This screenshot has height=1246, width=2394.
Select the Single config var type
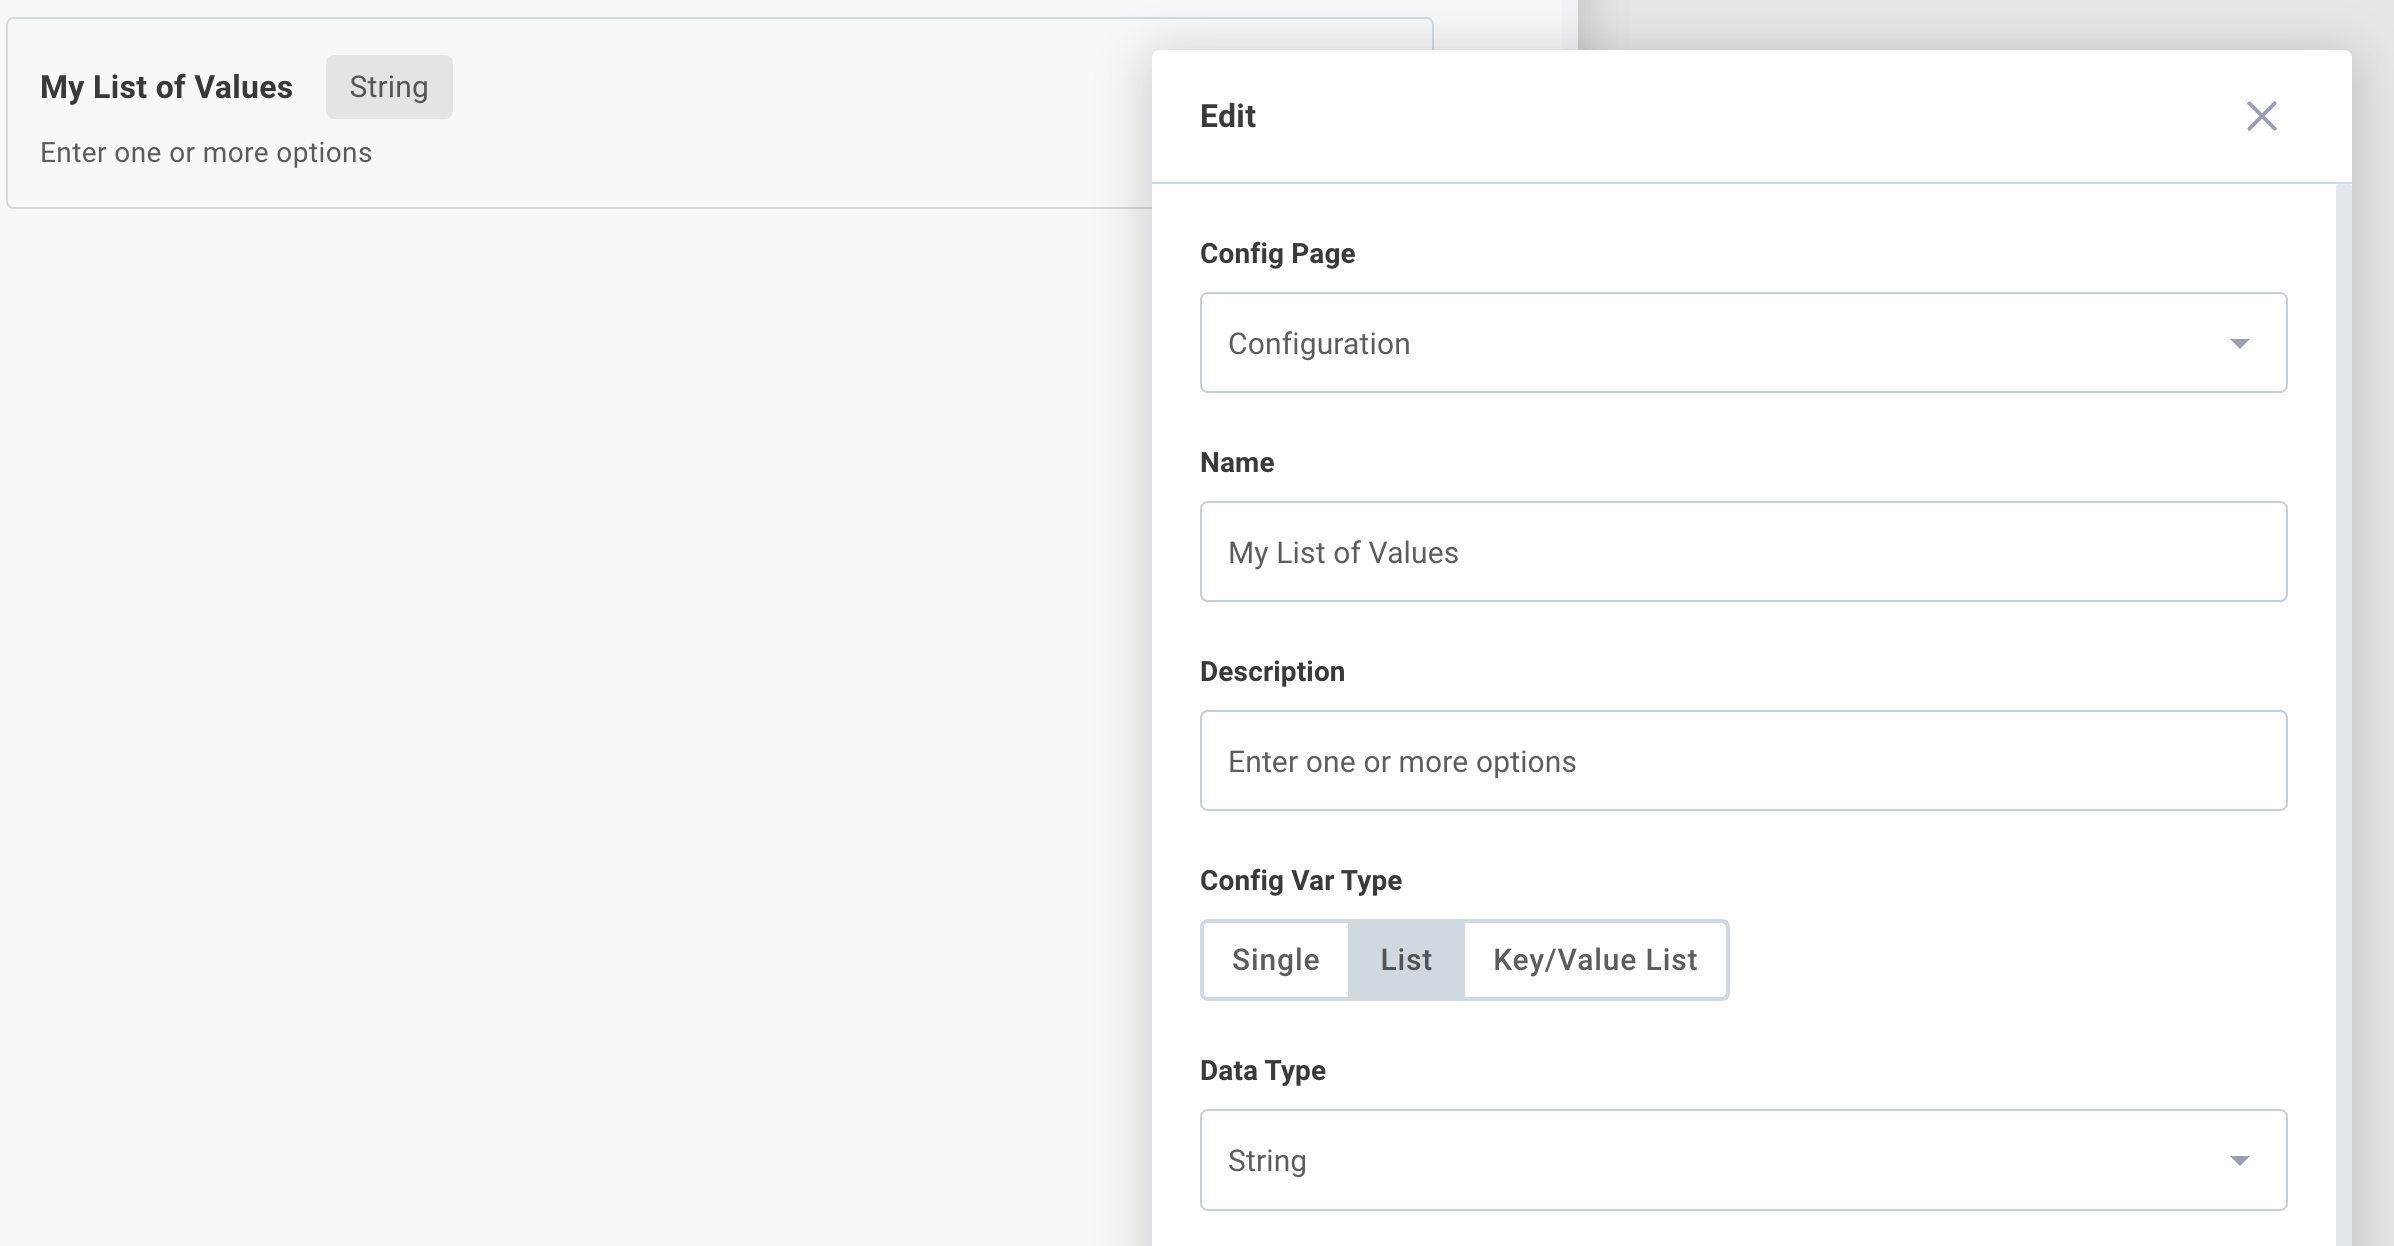point(1275,960)
